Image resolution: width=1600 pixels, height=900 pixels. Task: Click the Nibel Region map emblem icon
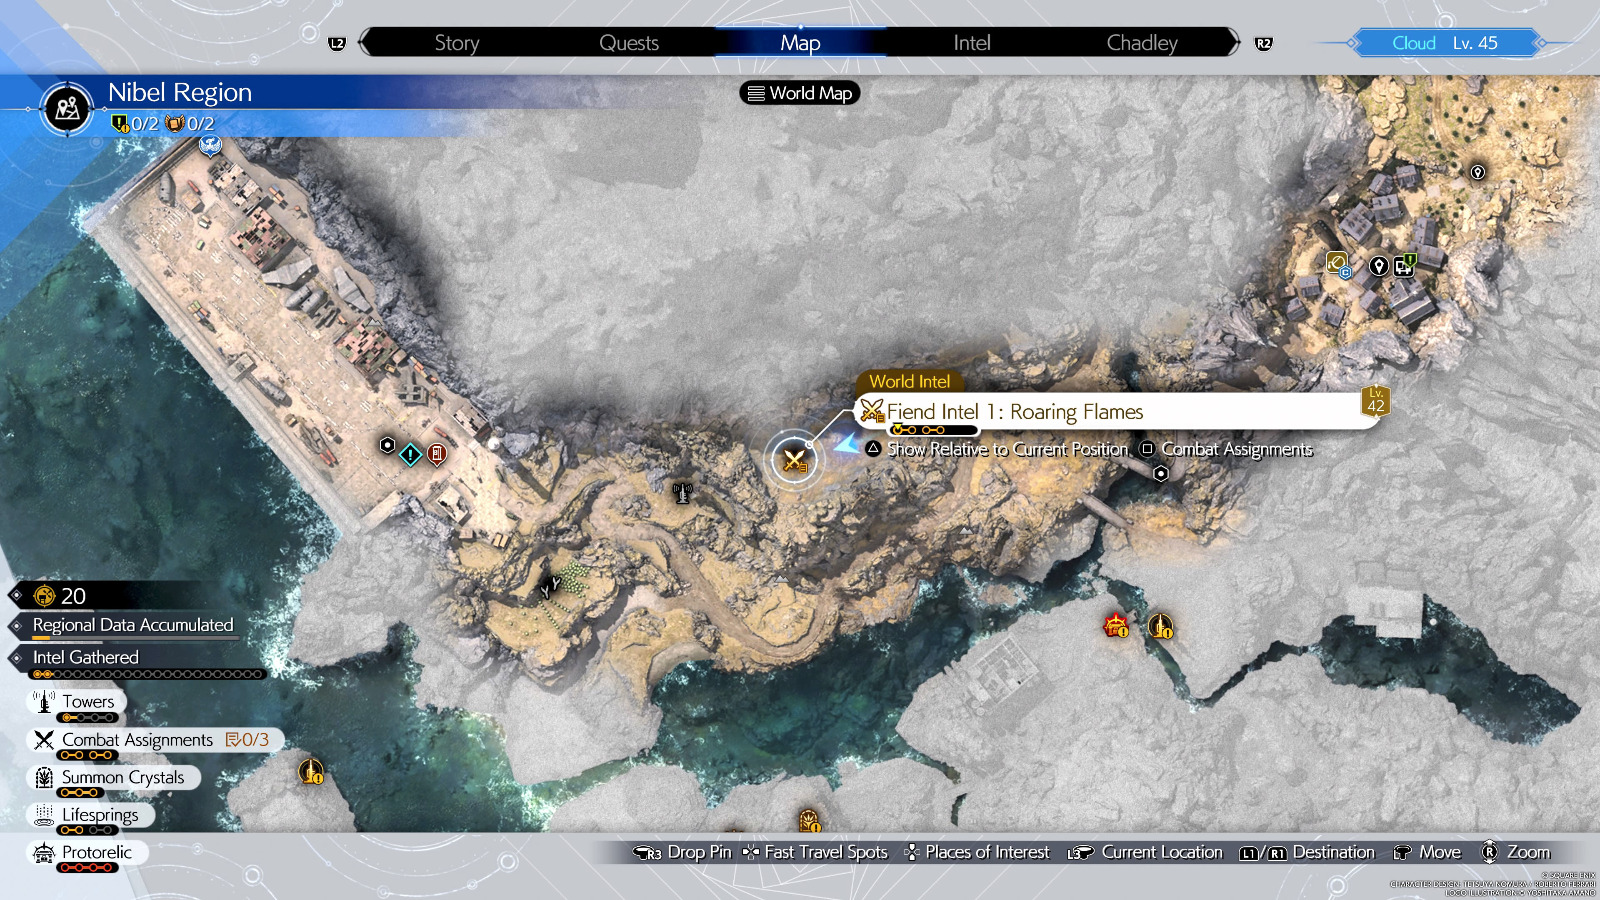[x=68, y=108]
